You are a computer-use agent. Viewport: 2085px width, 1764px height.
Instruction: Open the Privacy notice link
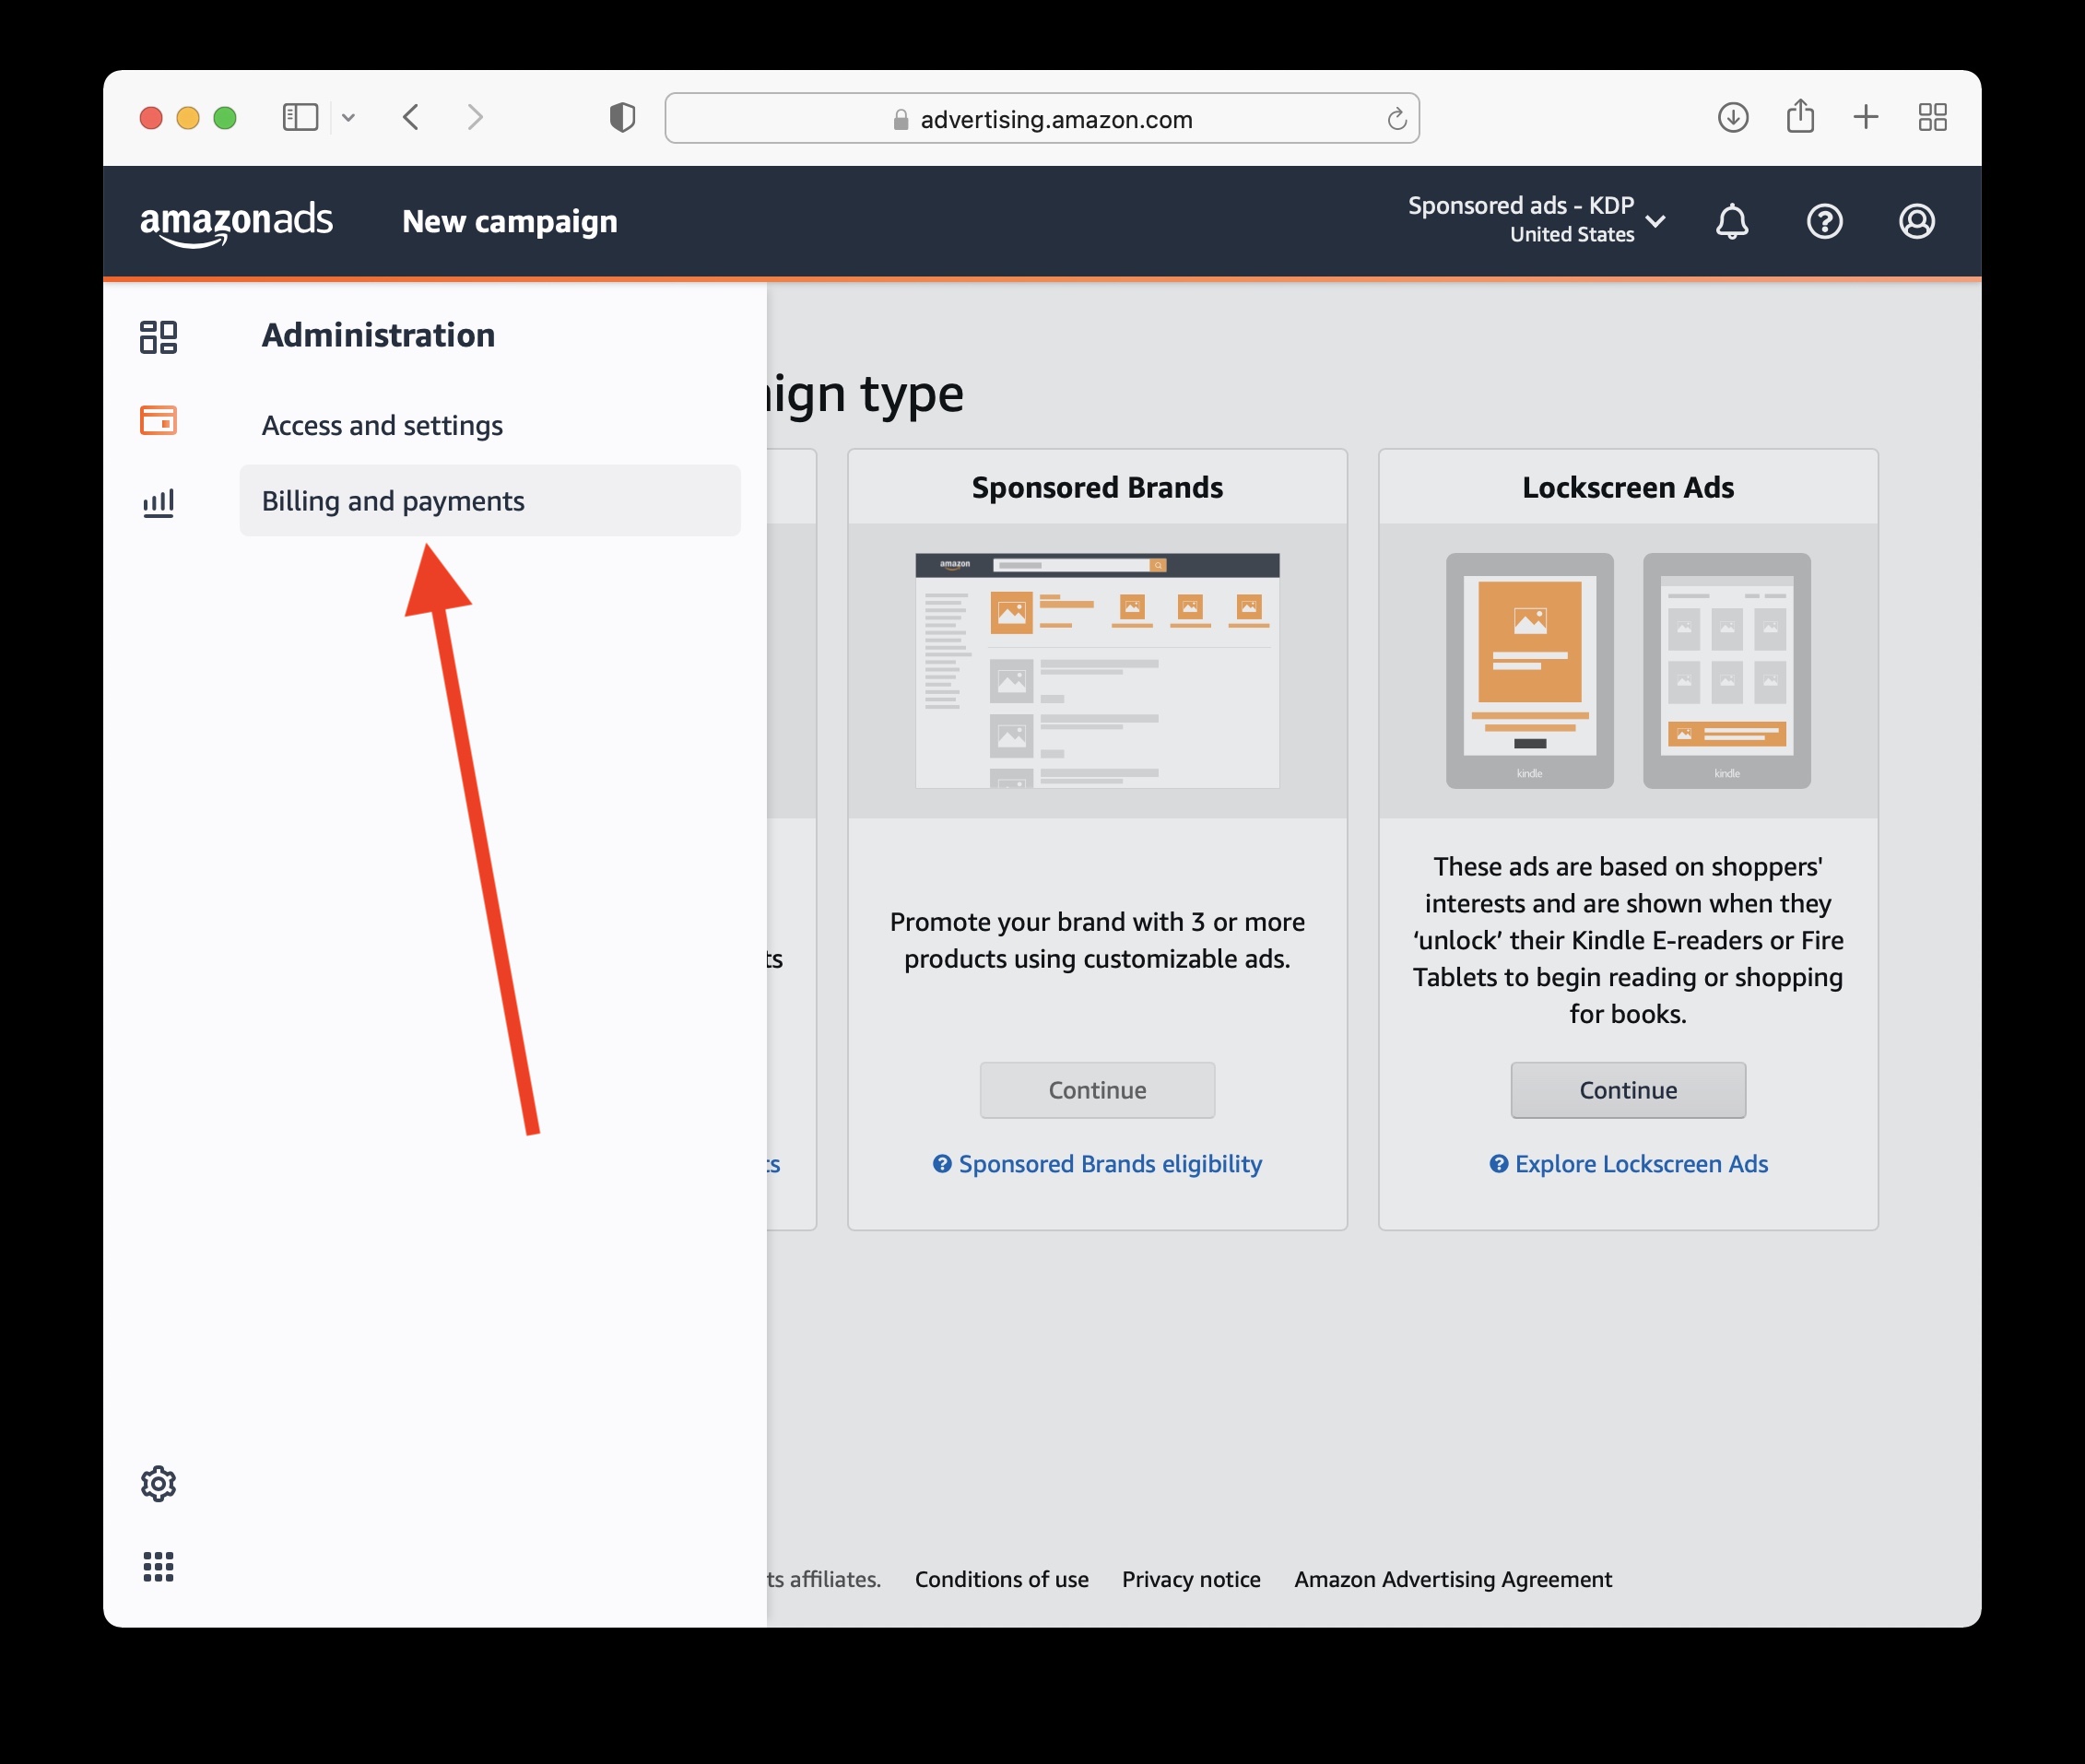[1191, 1579]
